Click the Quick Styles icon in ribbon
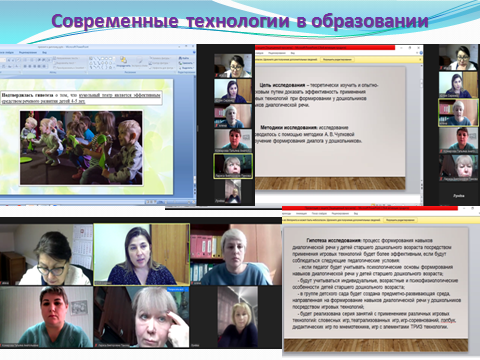The image size is (480, 360). 139,62
